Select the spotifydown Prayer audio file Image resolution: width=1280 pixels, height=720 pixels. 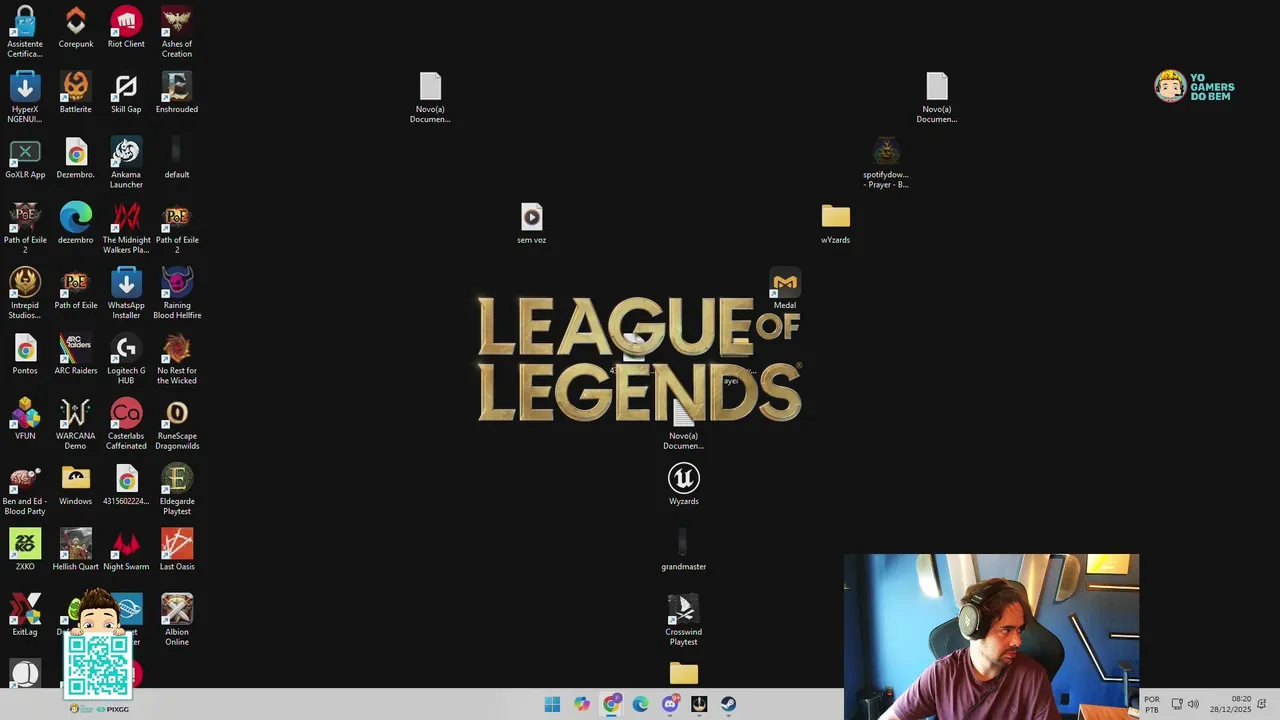click(x=886, y=162)
